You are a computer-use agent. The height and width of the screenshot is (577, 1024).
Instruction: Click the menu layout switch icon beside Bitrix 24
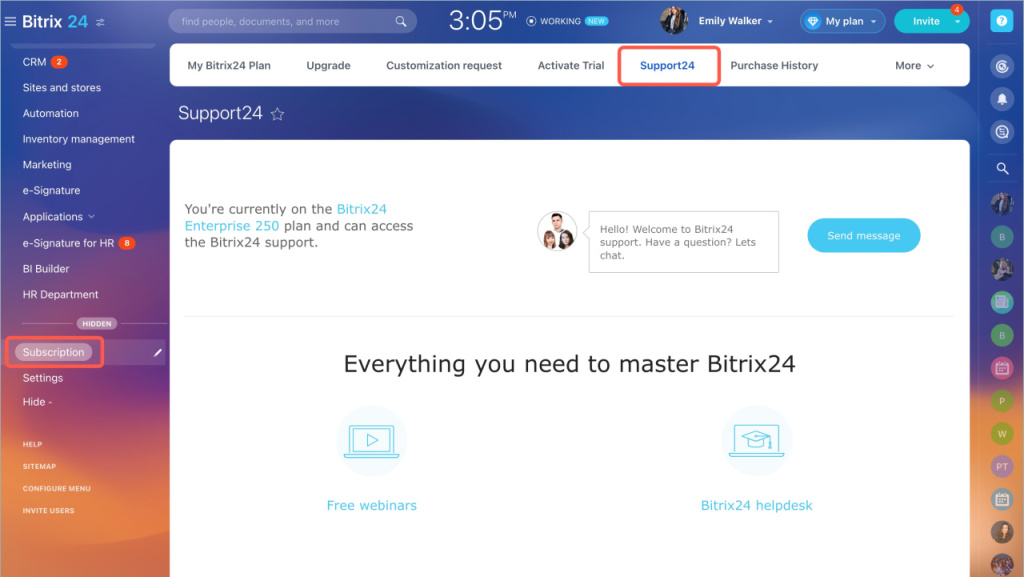coord(100,22)
